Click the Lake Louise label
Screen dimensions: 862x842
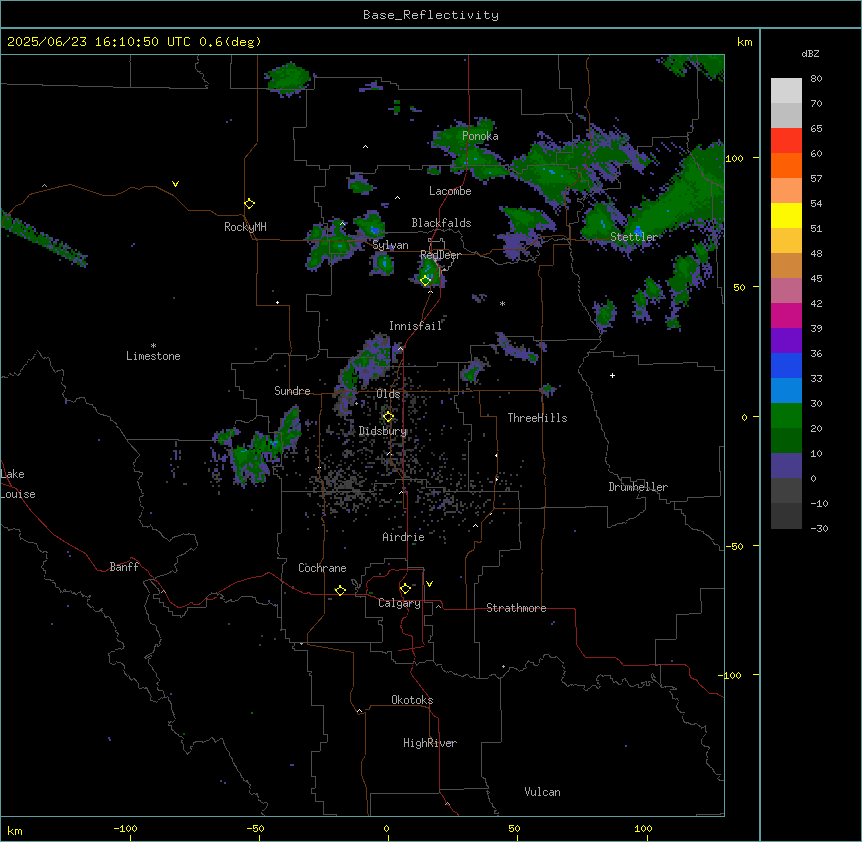(18, 484)
